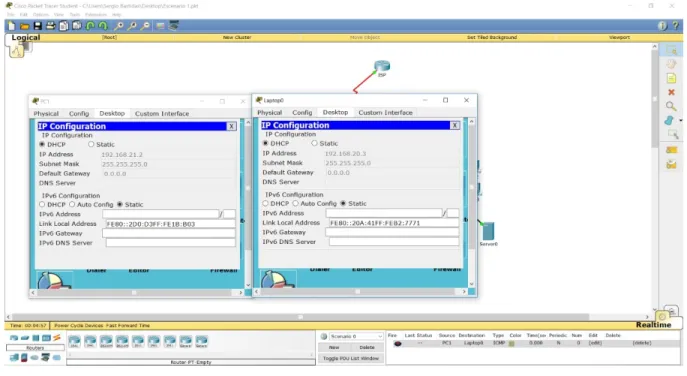Close PC1 IP Configuration panel X
687x376 pixels.
pyautogui.click(x=231, y=126)
